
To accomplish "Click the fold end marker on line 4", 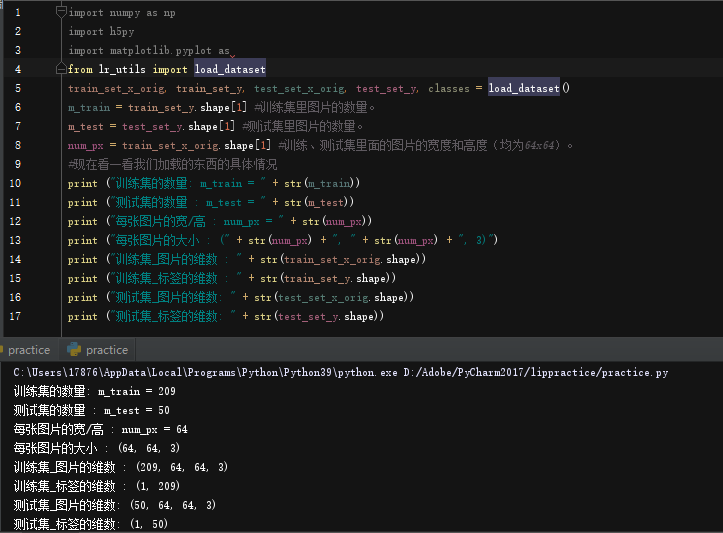I will pyautogui.click(x=61, y=69).
